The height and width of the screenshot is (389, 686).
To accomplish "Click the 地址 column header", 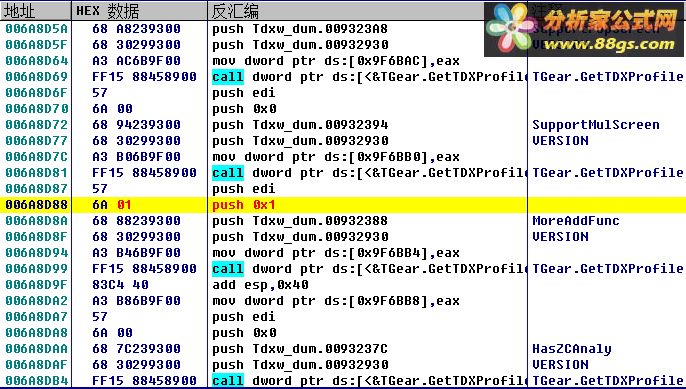I will click(35, 11).
